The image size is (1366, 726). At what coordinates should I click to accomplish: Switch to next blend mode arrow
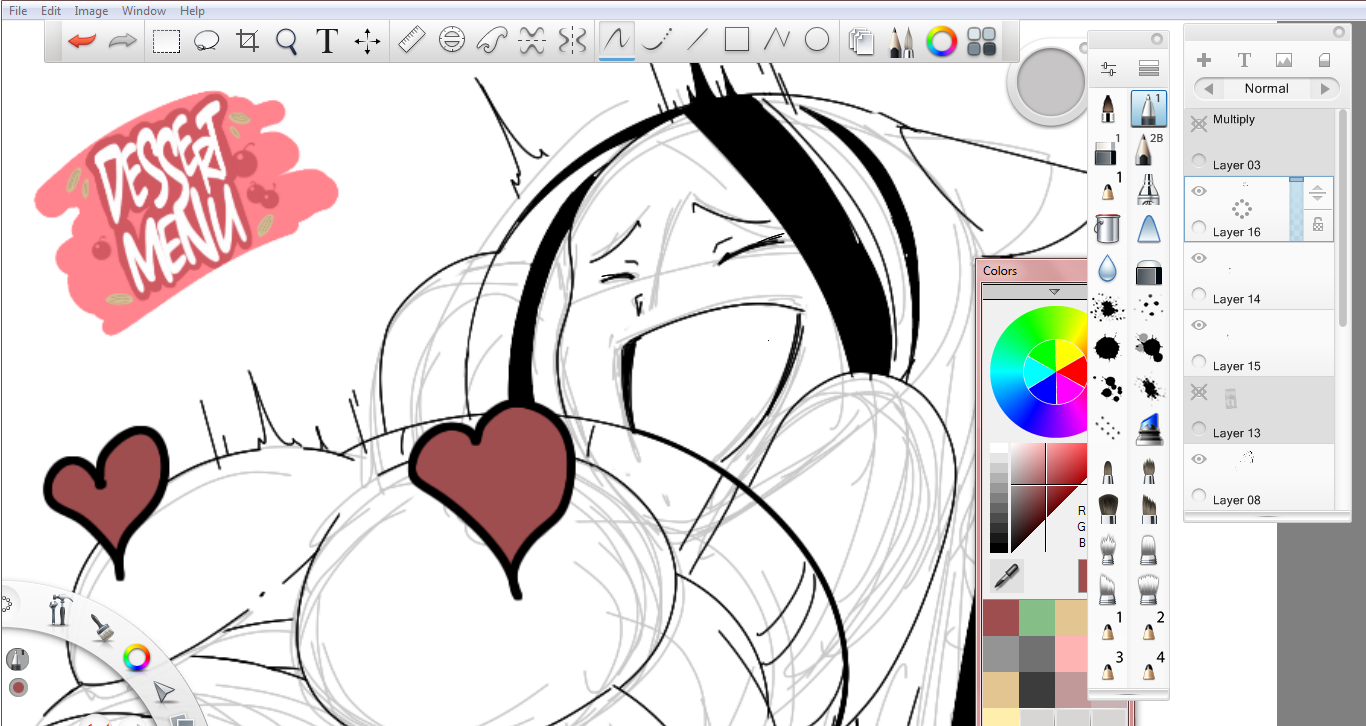(1326, 88)
